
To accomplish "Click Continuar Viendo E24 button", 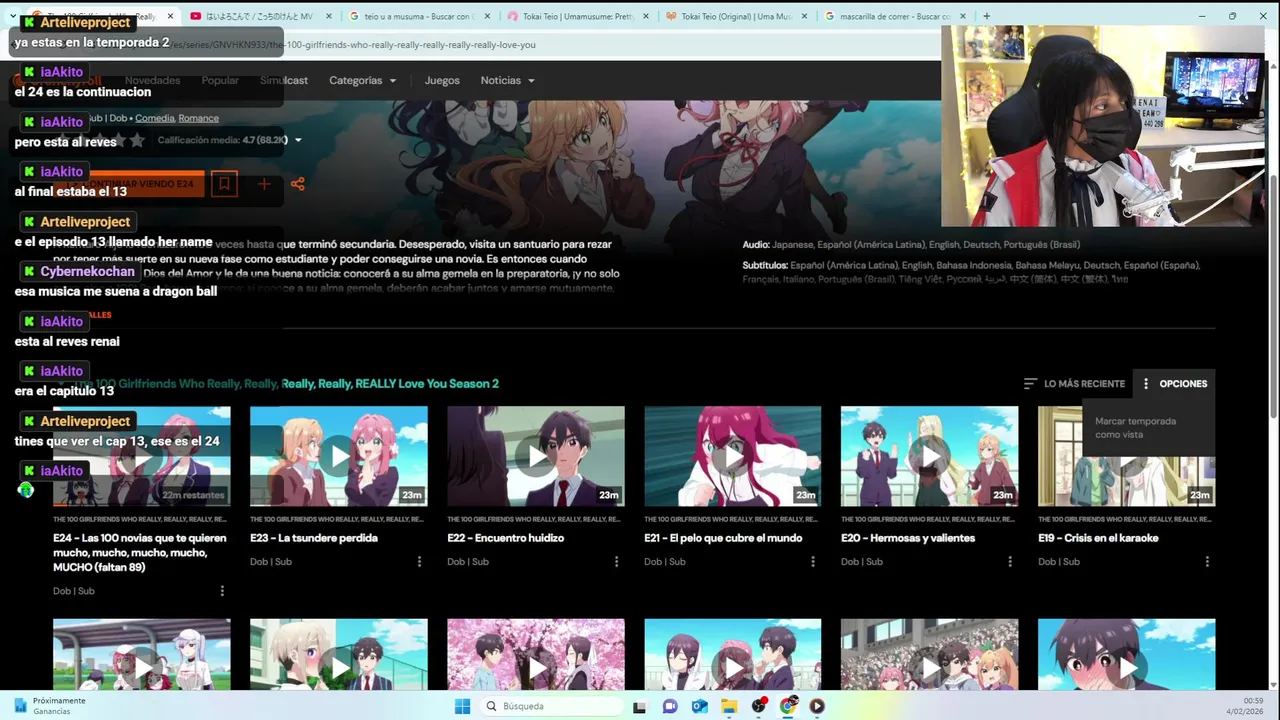I will point(129,184).
